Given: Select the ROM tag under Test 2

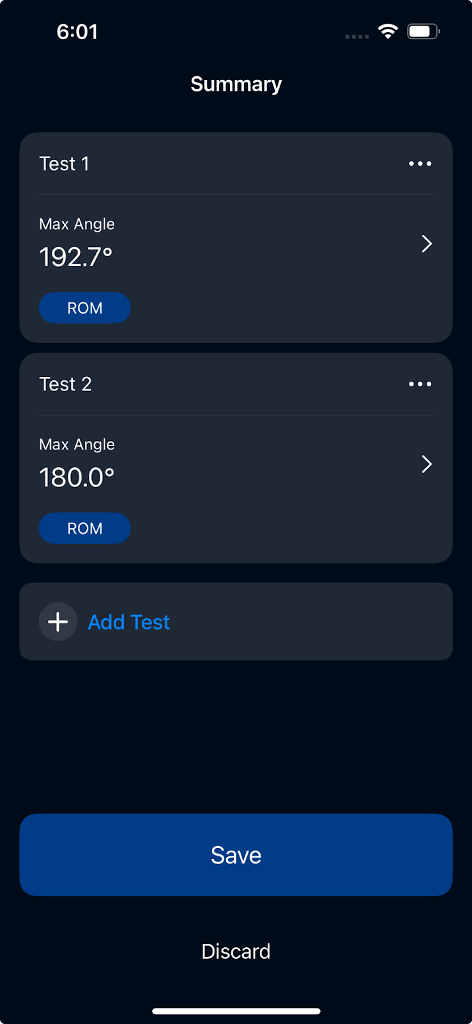Looking at the screenshot, I should pyautogui.click(x=85, y=528).
